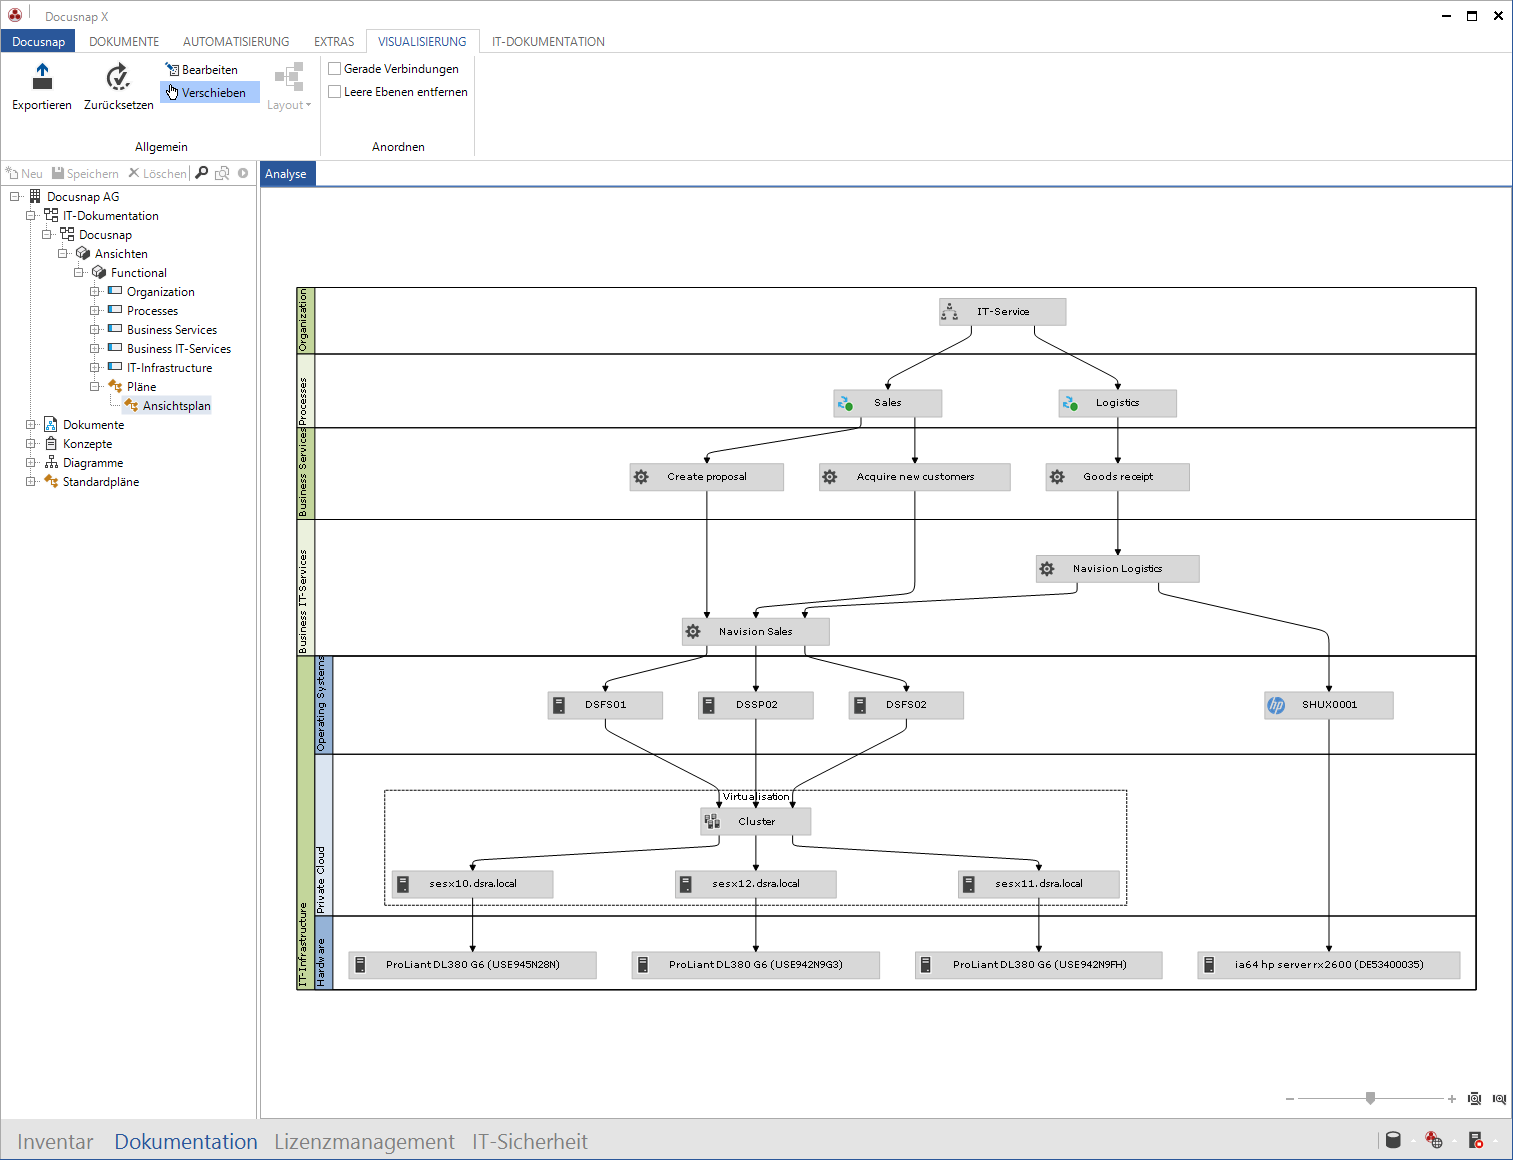Screen dimensions: 1513x1160
Task: Click the server stopped status icon
Action: (1476, 1140)
